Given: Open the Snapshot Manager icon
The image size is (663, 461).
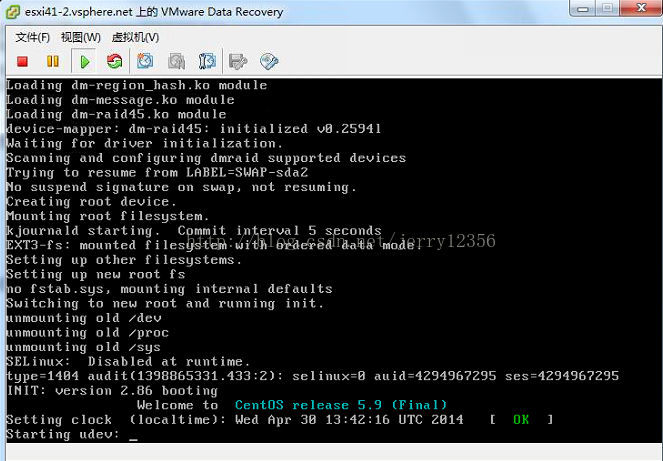Looking at the screenshot, I should tap(207, 62).
